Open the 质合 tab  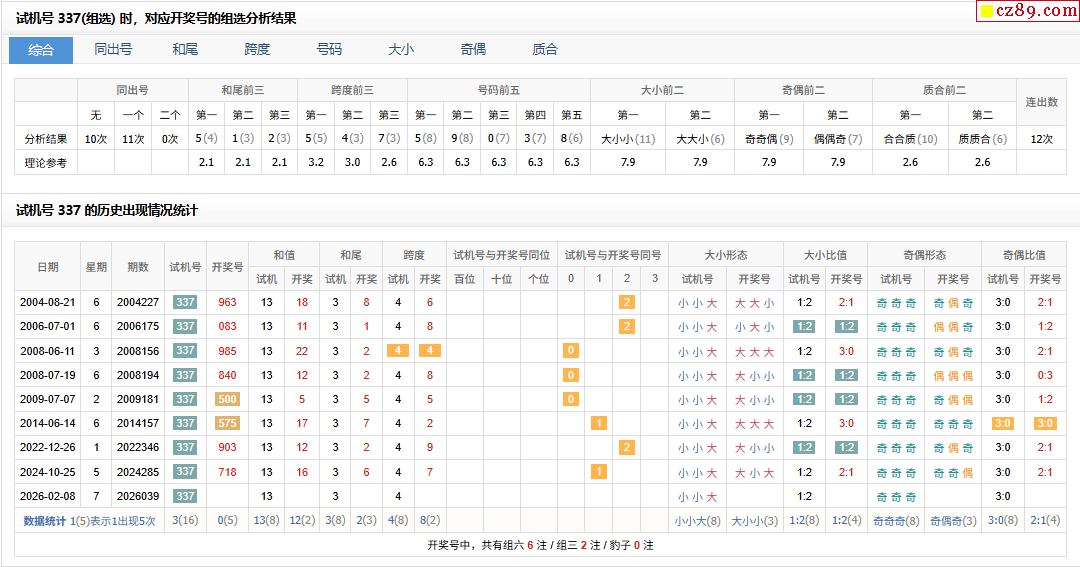pyautogui.click(x=545, y=50)
